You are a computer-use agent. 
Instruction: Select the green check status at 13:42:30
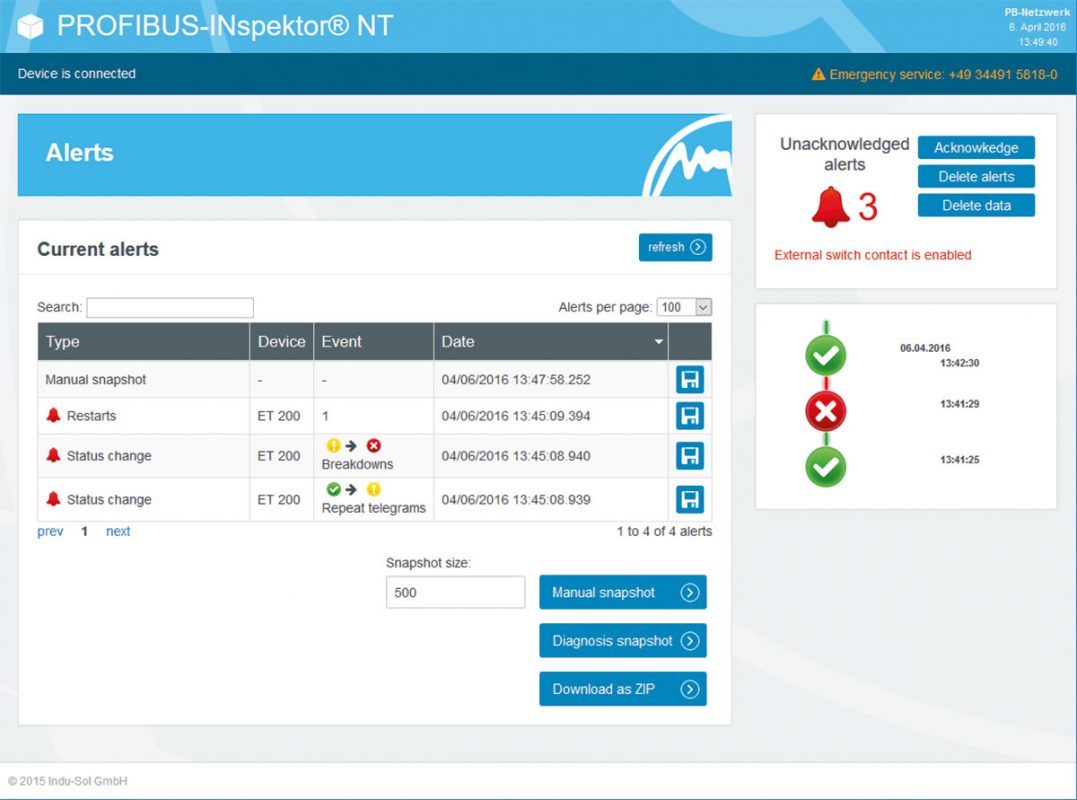point(825,355)
